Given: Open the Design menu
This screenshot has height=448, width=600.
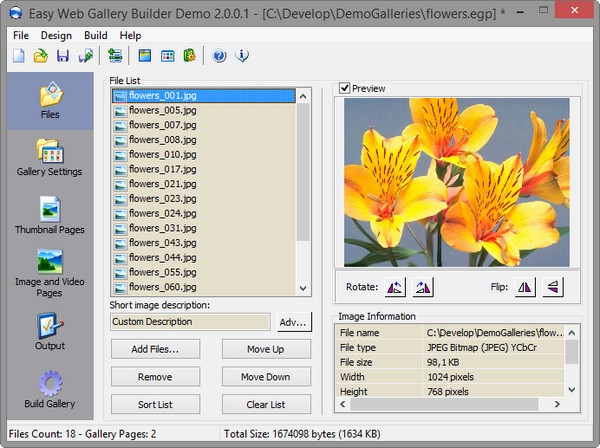Looking at the screenshot, I should (x=56, y=35).
